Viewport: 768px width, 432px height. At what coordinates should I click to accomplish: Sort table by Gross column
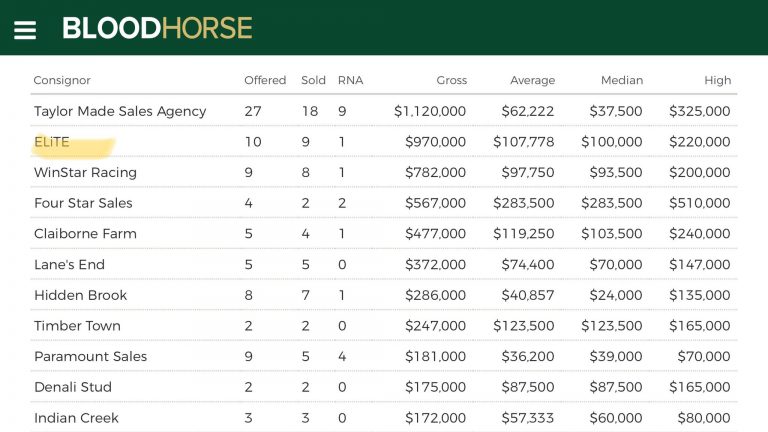(452, 80)
